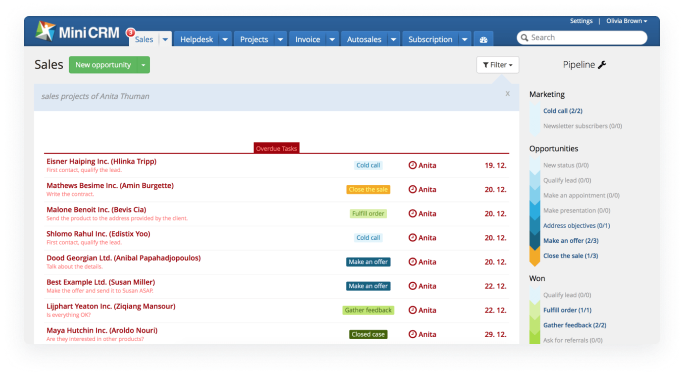Click clock icon in Shlomo Rahul row

pos(412,238)
